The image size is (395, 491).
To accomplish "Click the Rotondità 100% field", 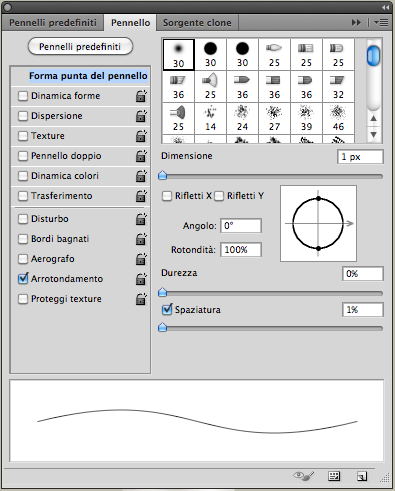I will (241, 250).
